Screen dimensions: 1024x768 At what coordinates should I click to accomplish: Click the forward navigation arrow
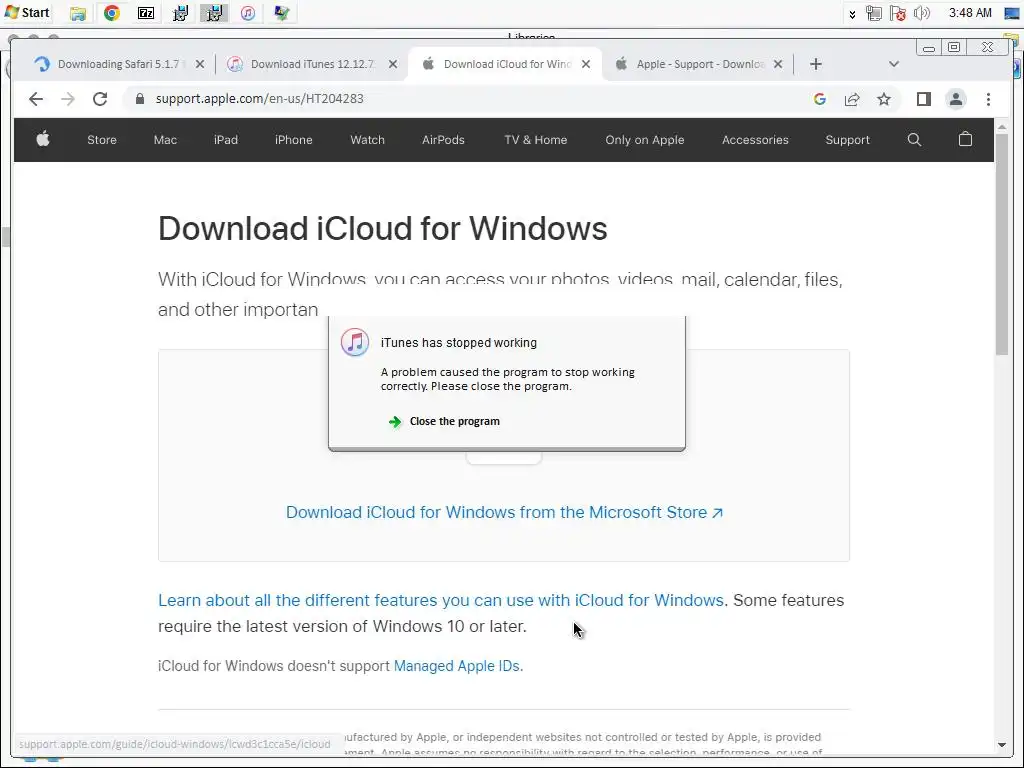pyautogui.click(x=68, y=99)
